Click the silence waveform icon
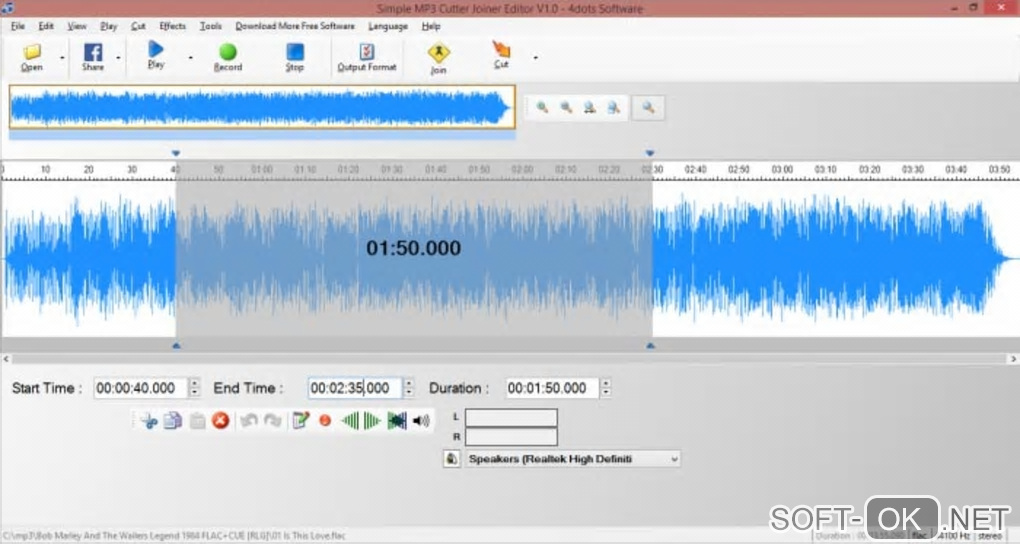Image resolution: width=1020 pixels, height=544 pixels. coord(397,421)
